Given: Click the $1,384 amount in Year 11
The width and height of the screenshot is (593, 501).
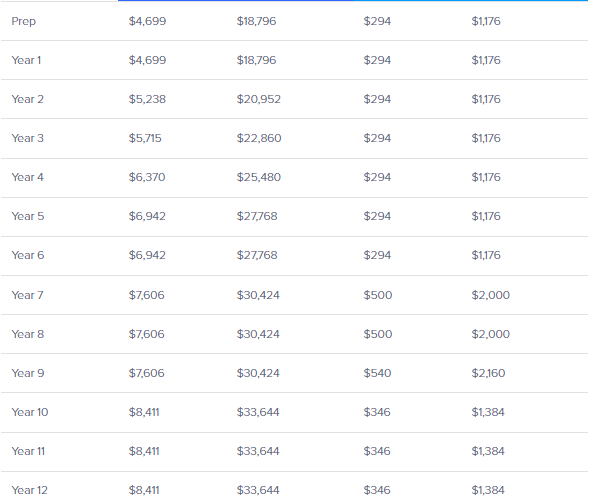Looking at the screenshot, I should [488, 451].
